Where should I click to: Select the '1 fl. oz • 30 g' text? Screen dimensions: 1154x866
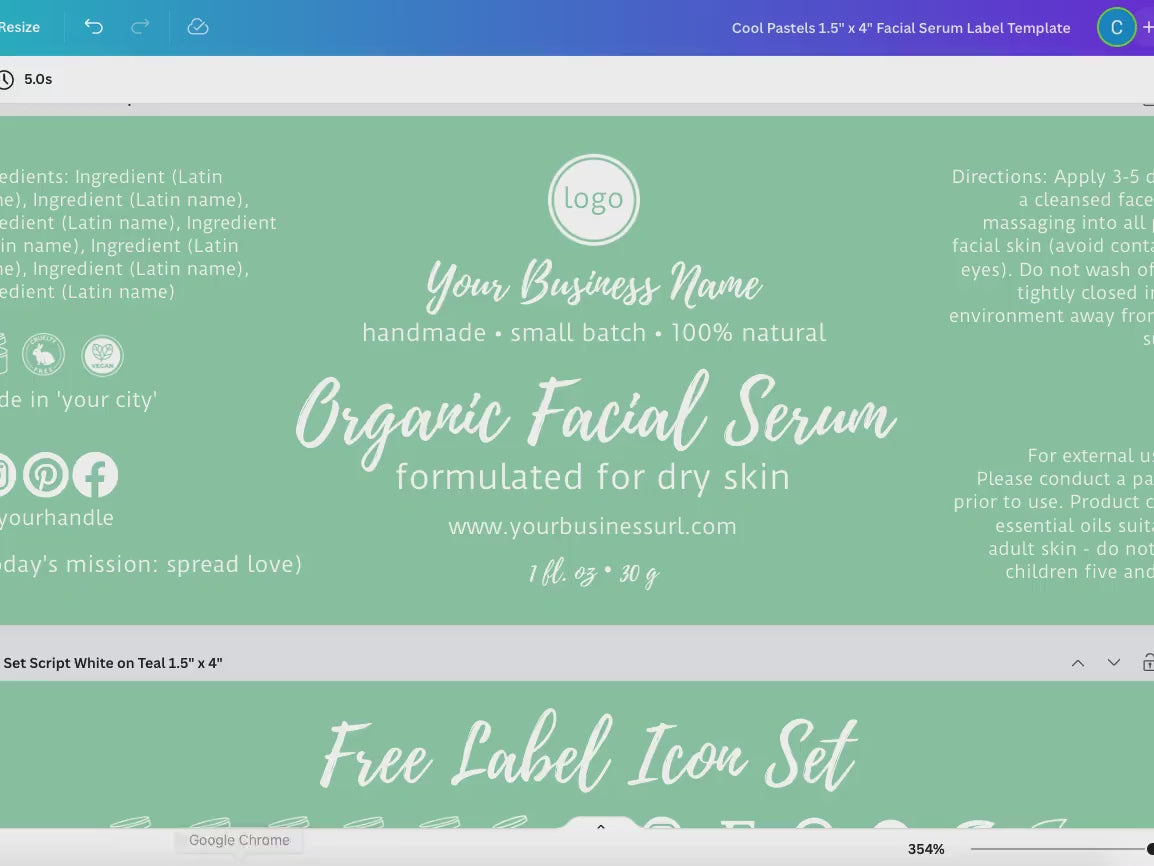[x=594, y=572]
